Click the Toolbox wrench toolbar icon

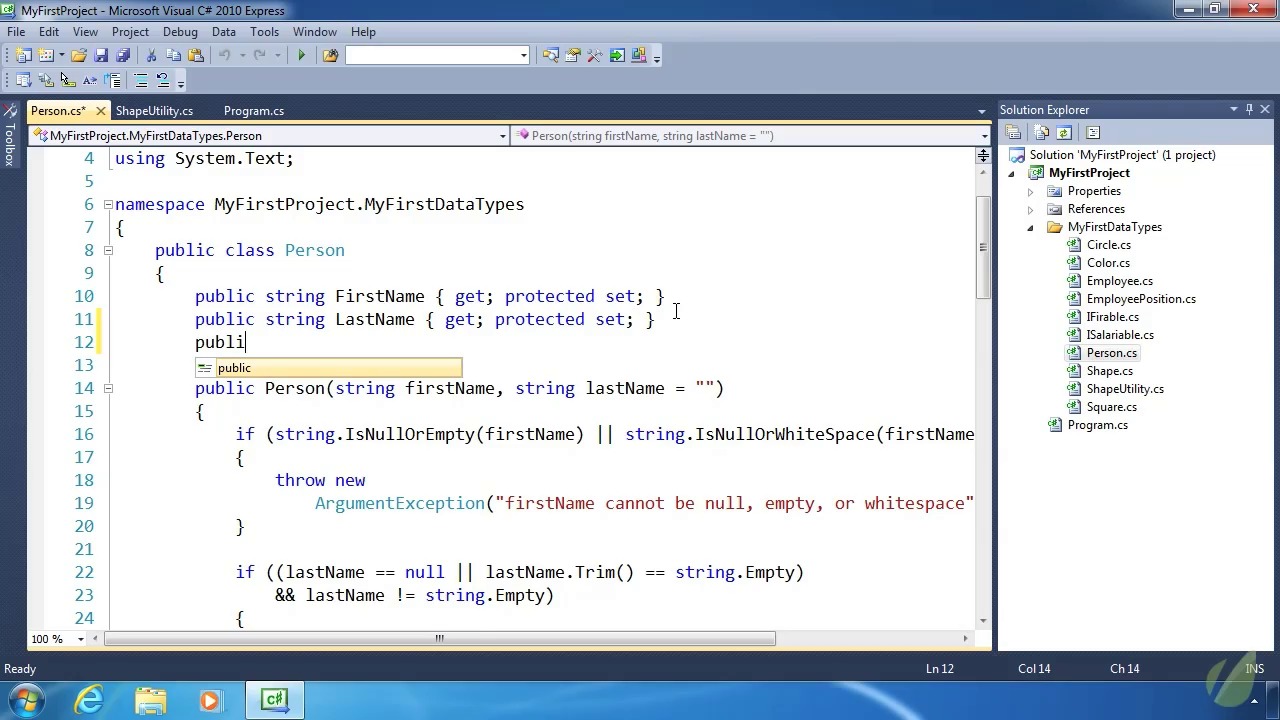[x=595, y=56]
